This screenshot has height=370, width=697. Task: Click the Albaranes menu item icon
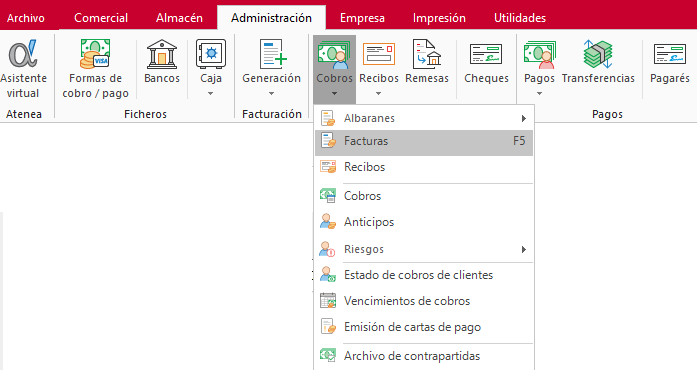(x=328, y=118)
